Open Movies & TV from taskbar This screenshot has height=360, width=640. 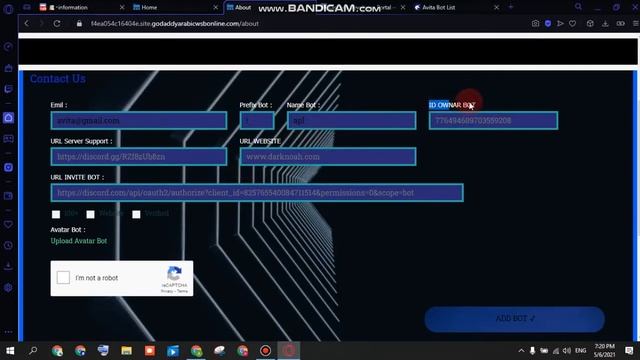pos(173,351)
